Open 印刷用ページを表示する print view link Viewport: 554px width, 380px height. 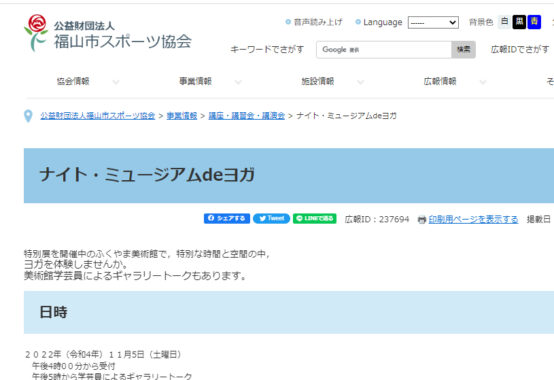473,219
